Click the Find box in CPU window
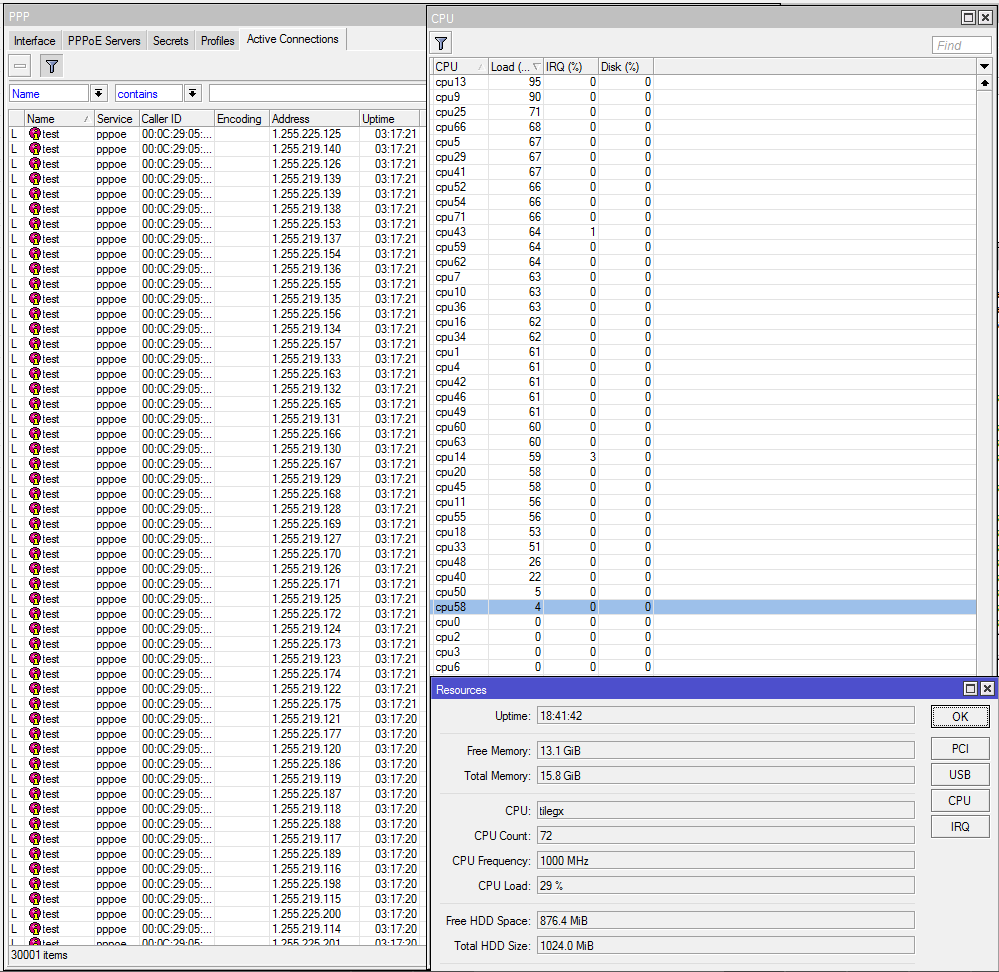This screenshot has width=999, height=972. 961,45
